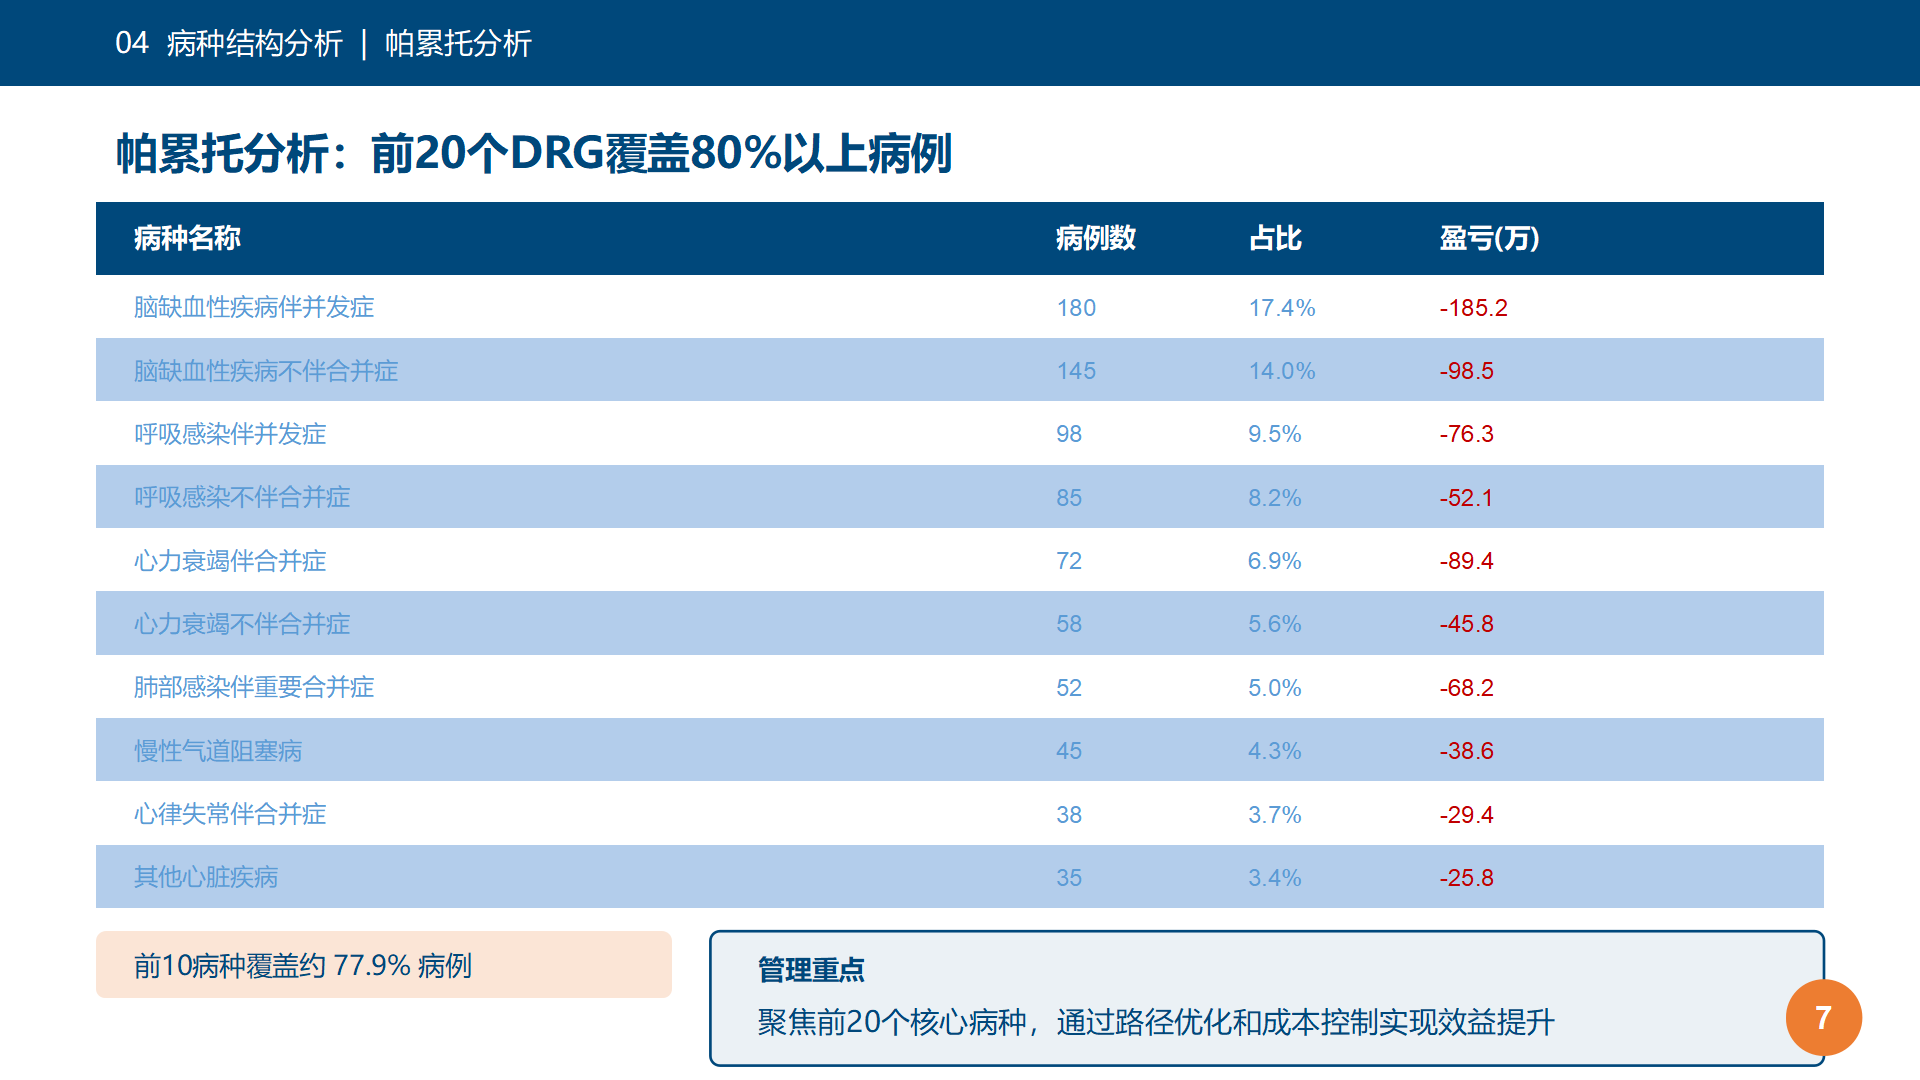
Task: Select 呼吸感染伴并发症 disease name
Action: click(230, 434)
